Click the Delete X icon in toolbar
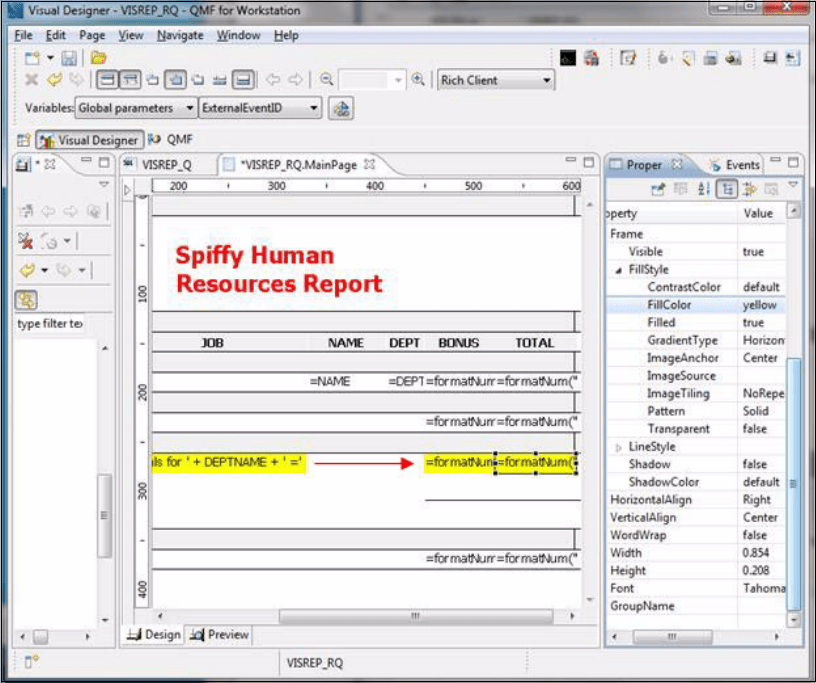The image size is (816, 683). pos(32,80)
